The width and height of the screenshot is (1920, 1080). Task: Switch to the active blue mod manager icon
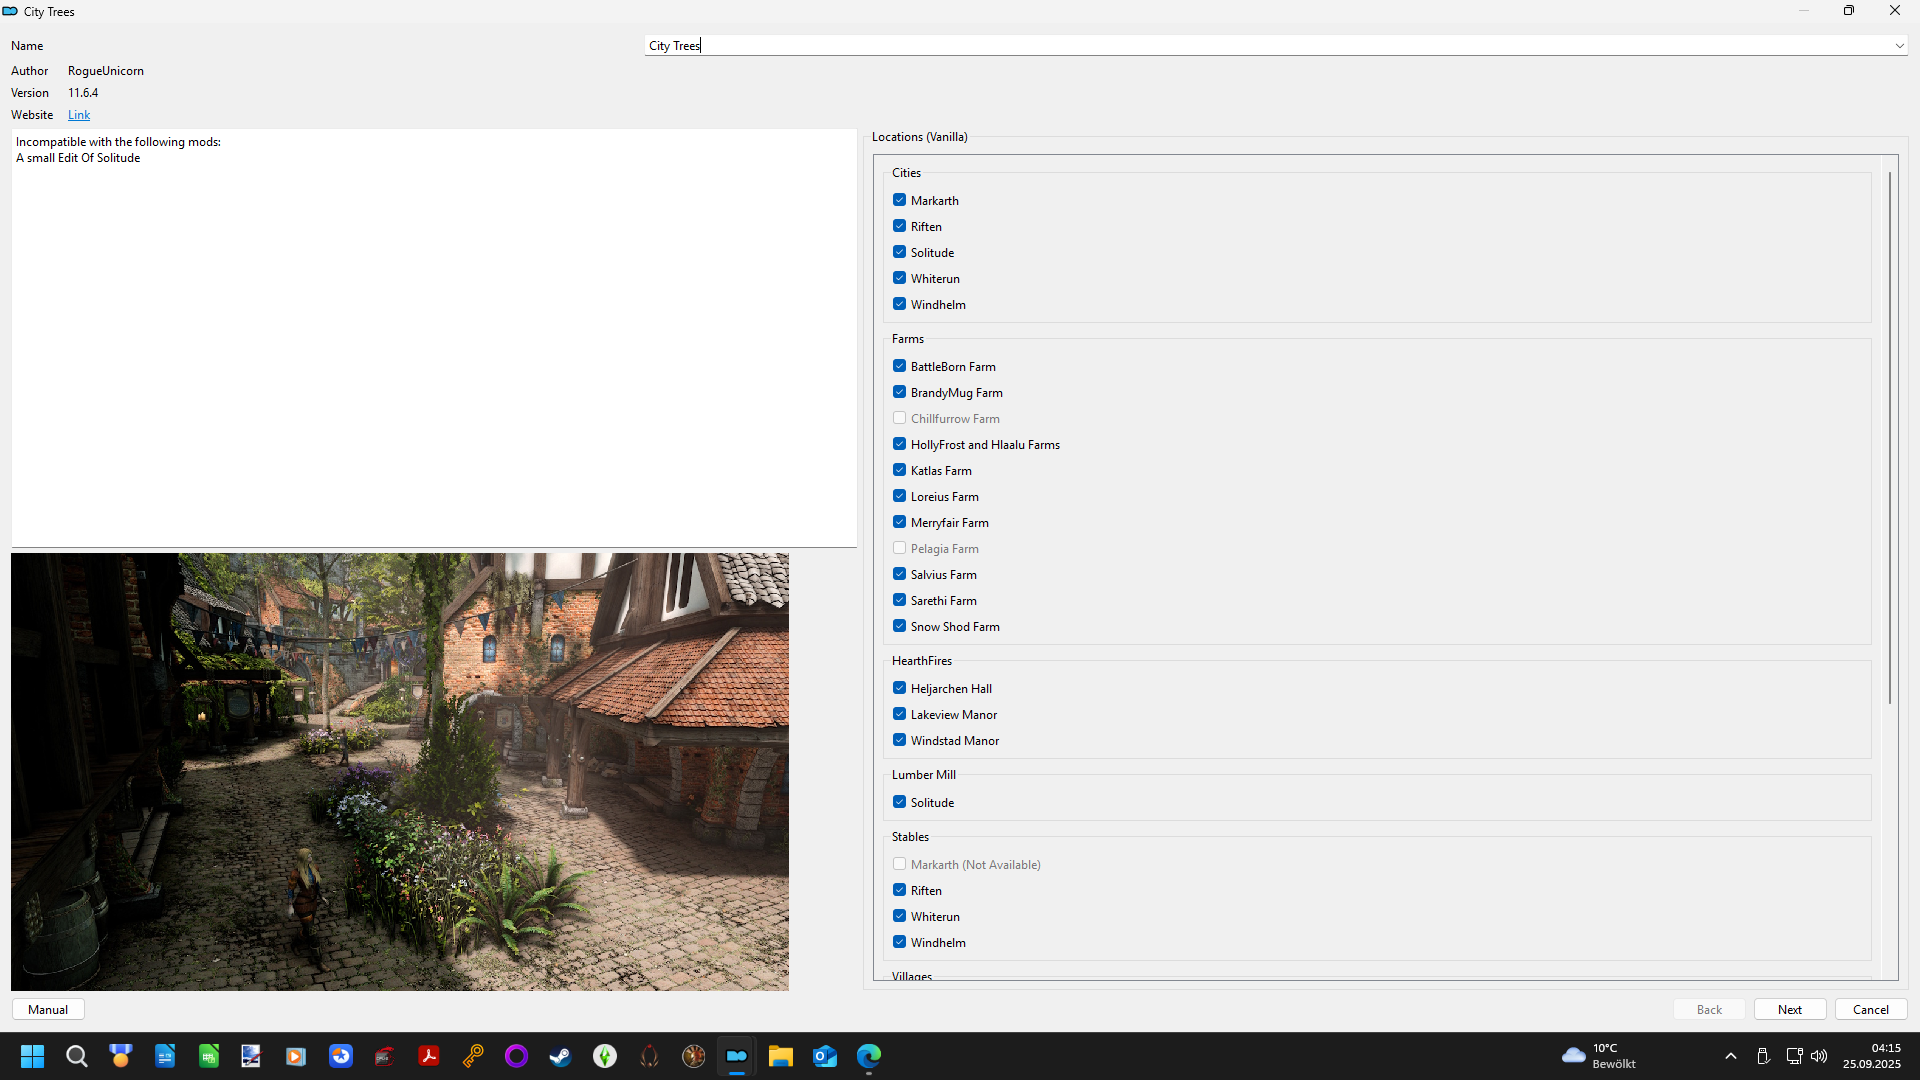(x=737, y=1056)
